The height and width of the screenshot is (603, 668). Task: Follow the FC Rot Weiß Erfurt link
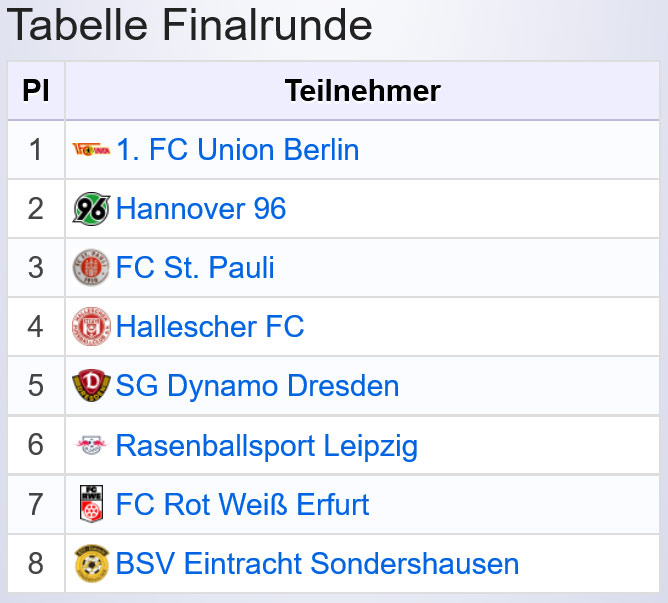click(243, 504)
